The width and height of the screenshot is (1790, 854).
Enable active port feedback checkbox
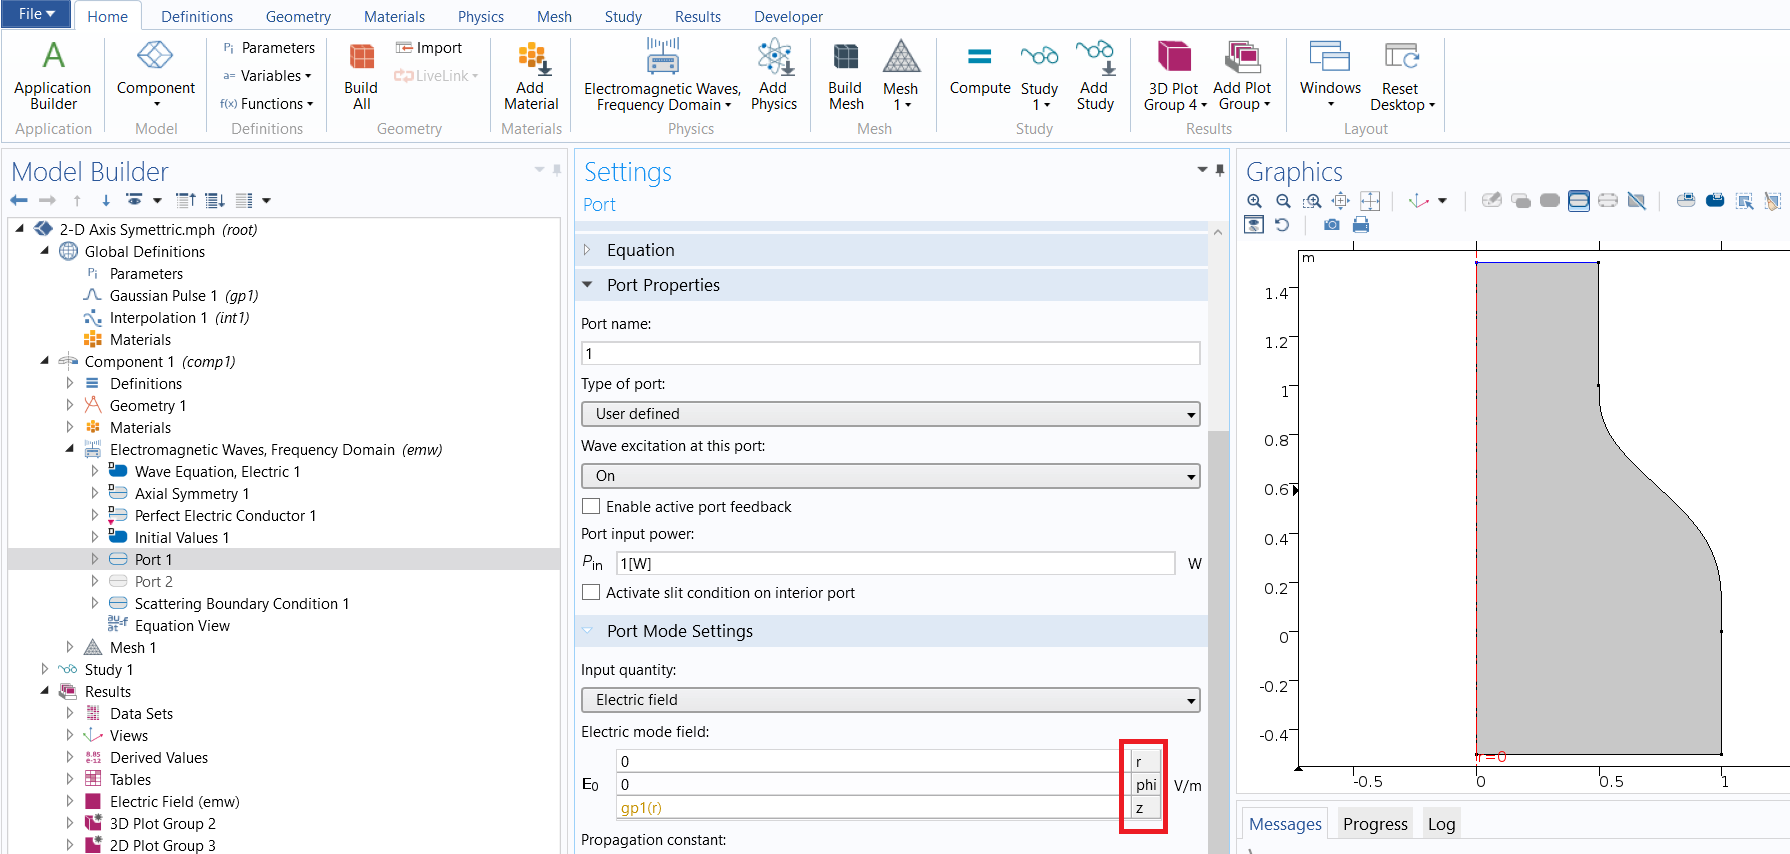click(x=592, y=507)
